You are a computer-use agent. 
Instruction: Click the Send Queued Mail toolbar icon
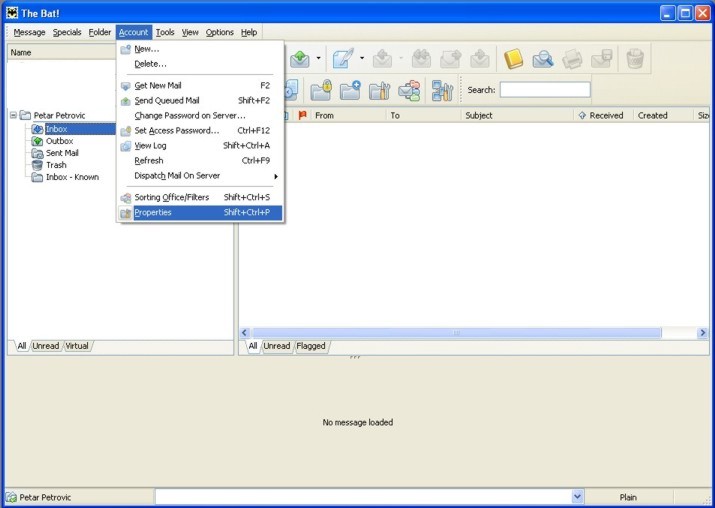[300, 59]
